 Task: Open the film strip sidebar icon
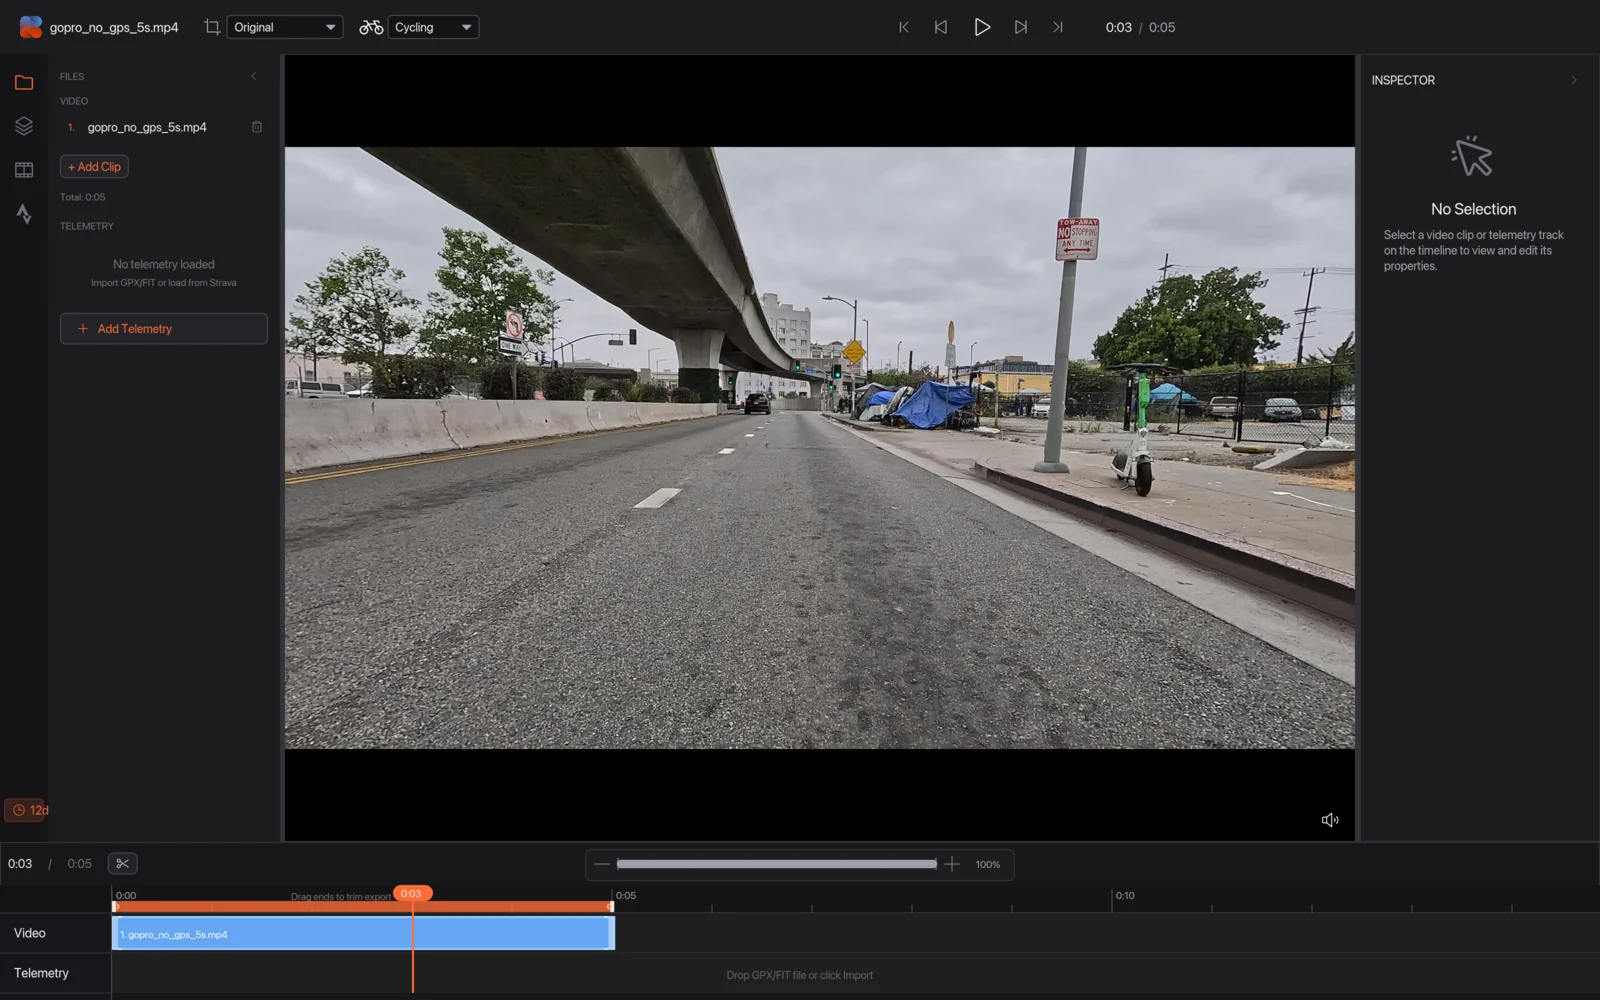tap(24, 170)
